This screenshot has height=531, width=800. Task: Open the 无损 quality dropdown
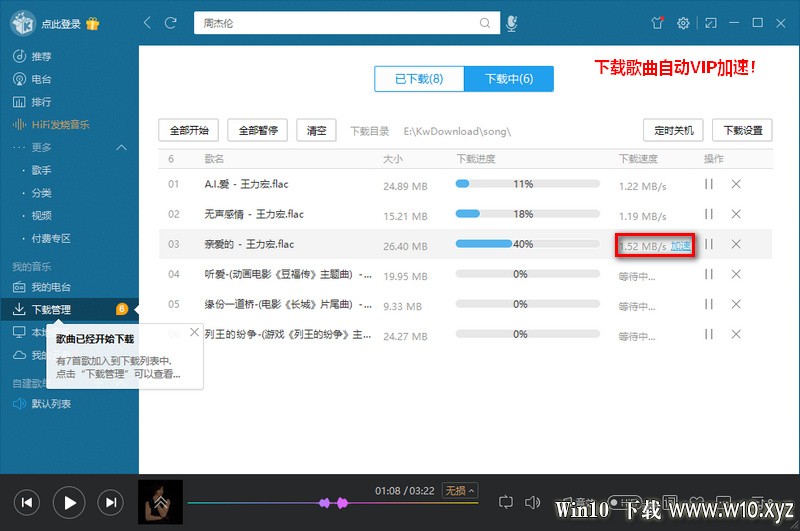click(x=460, y=491)
